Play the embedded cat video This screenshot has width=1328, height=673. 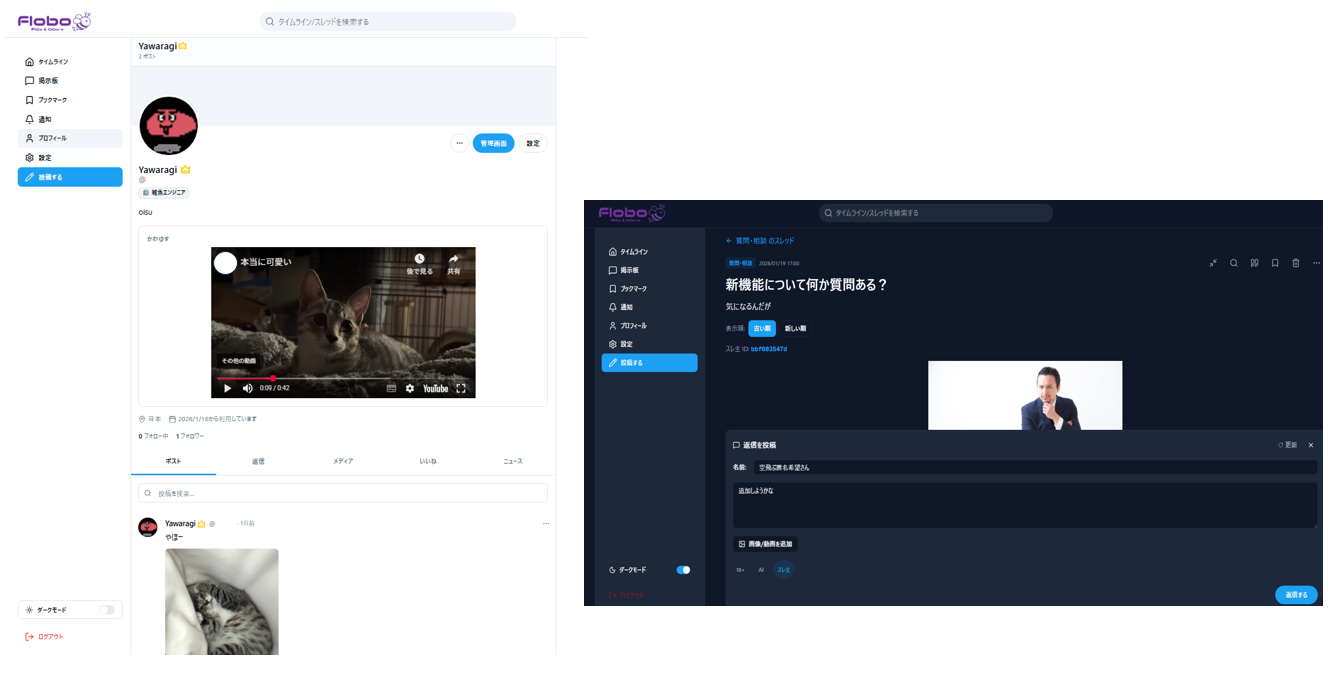tap(228, 388)
